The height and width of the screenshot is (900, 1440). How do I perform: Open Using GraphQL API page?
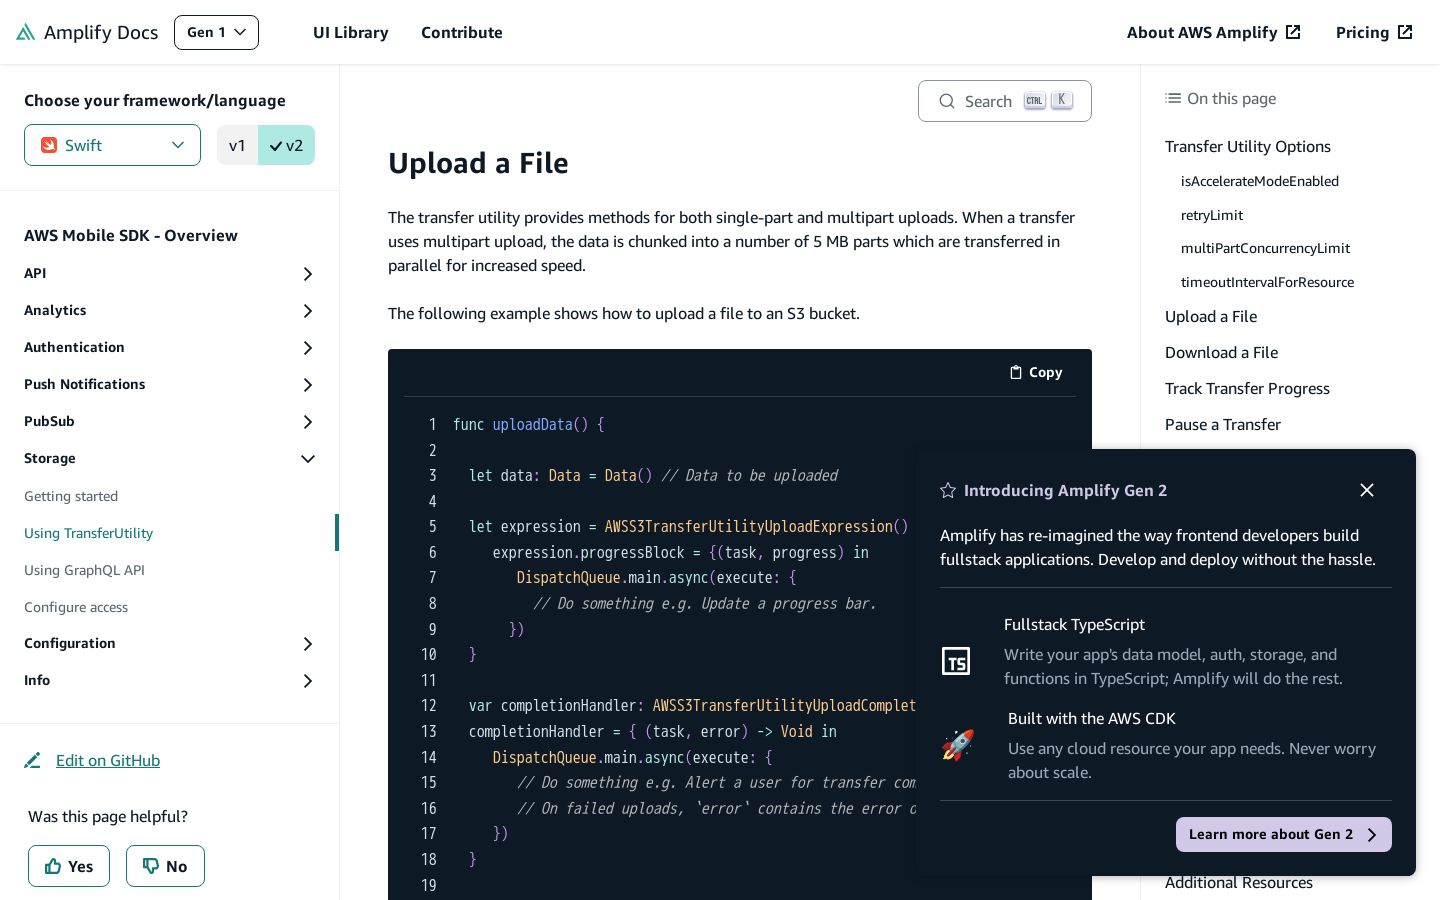click(x=84, y=570)
